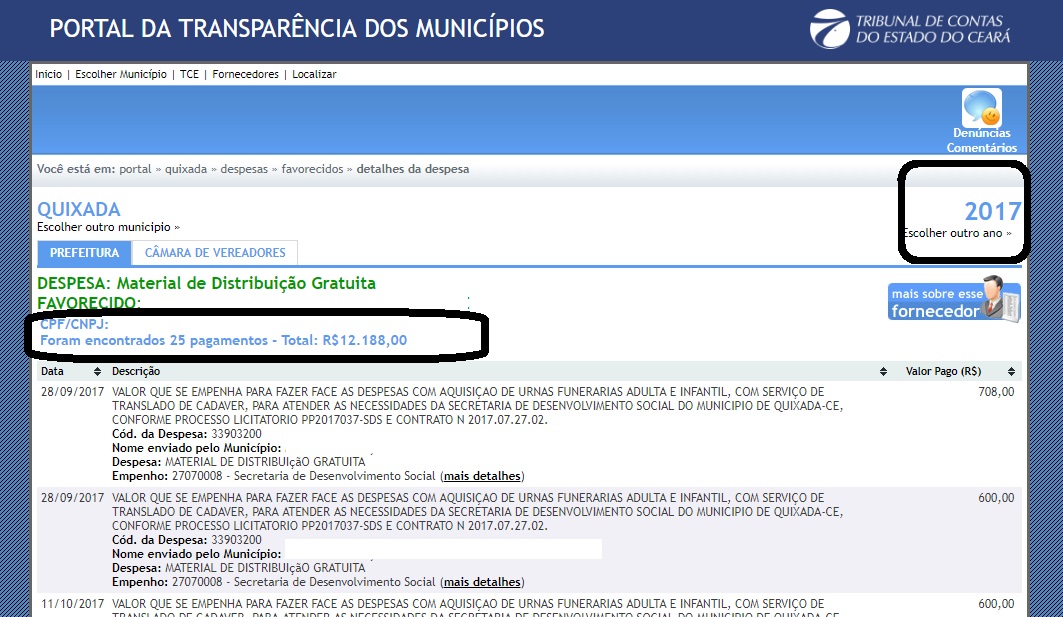Screen dimensions: 1063x617
Task: Switch to the PREFEITURA tab
Action: (x=84, y=253)
